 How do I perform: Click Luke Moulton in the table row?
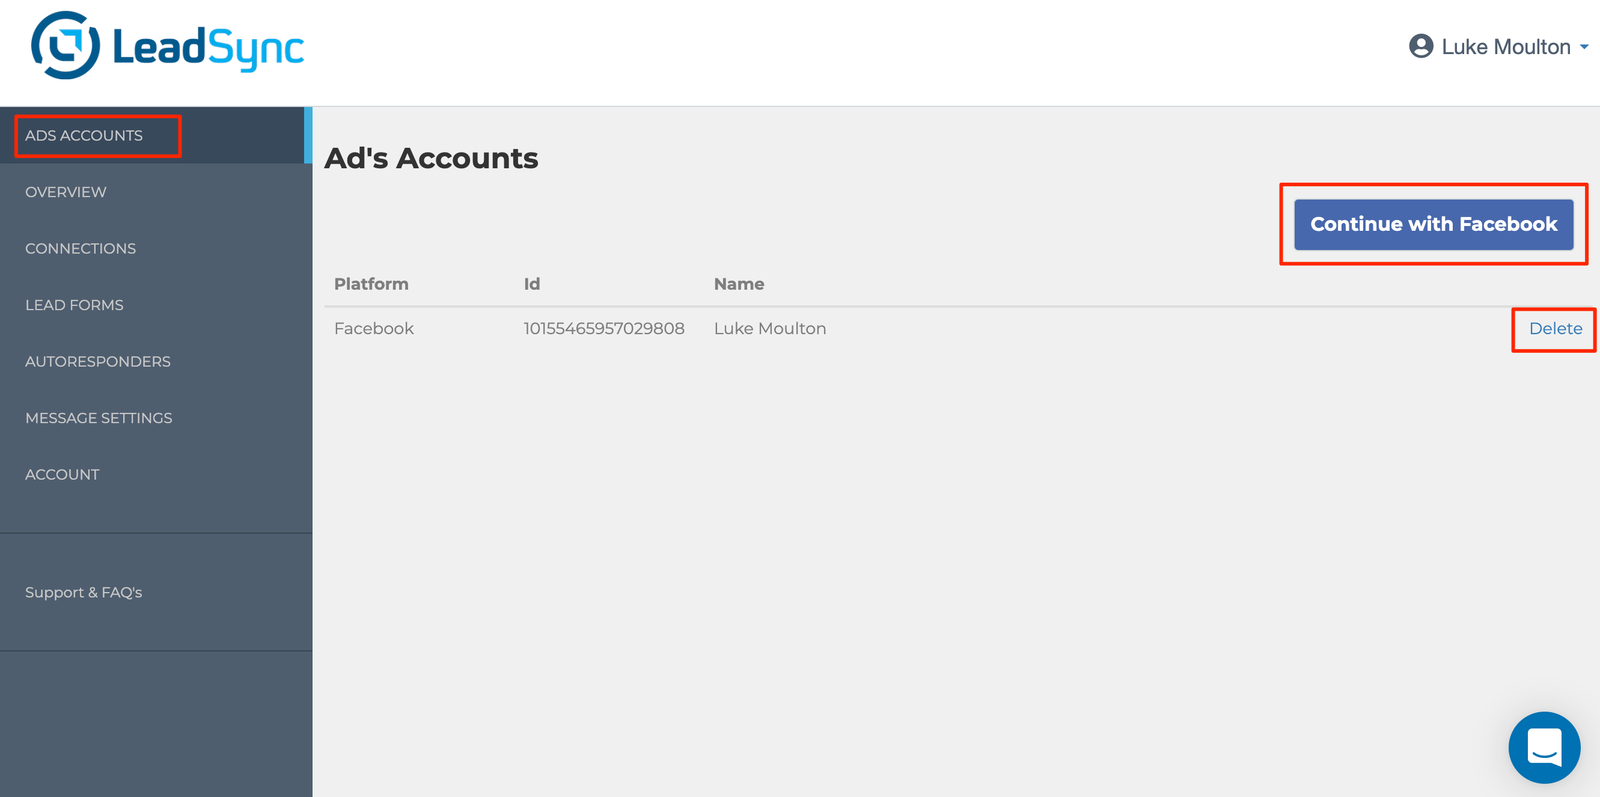(x=770, y=329)
